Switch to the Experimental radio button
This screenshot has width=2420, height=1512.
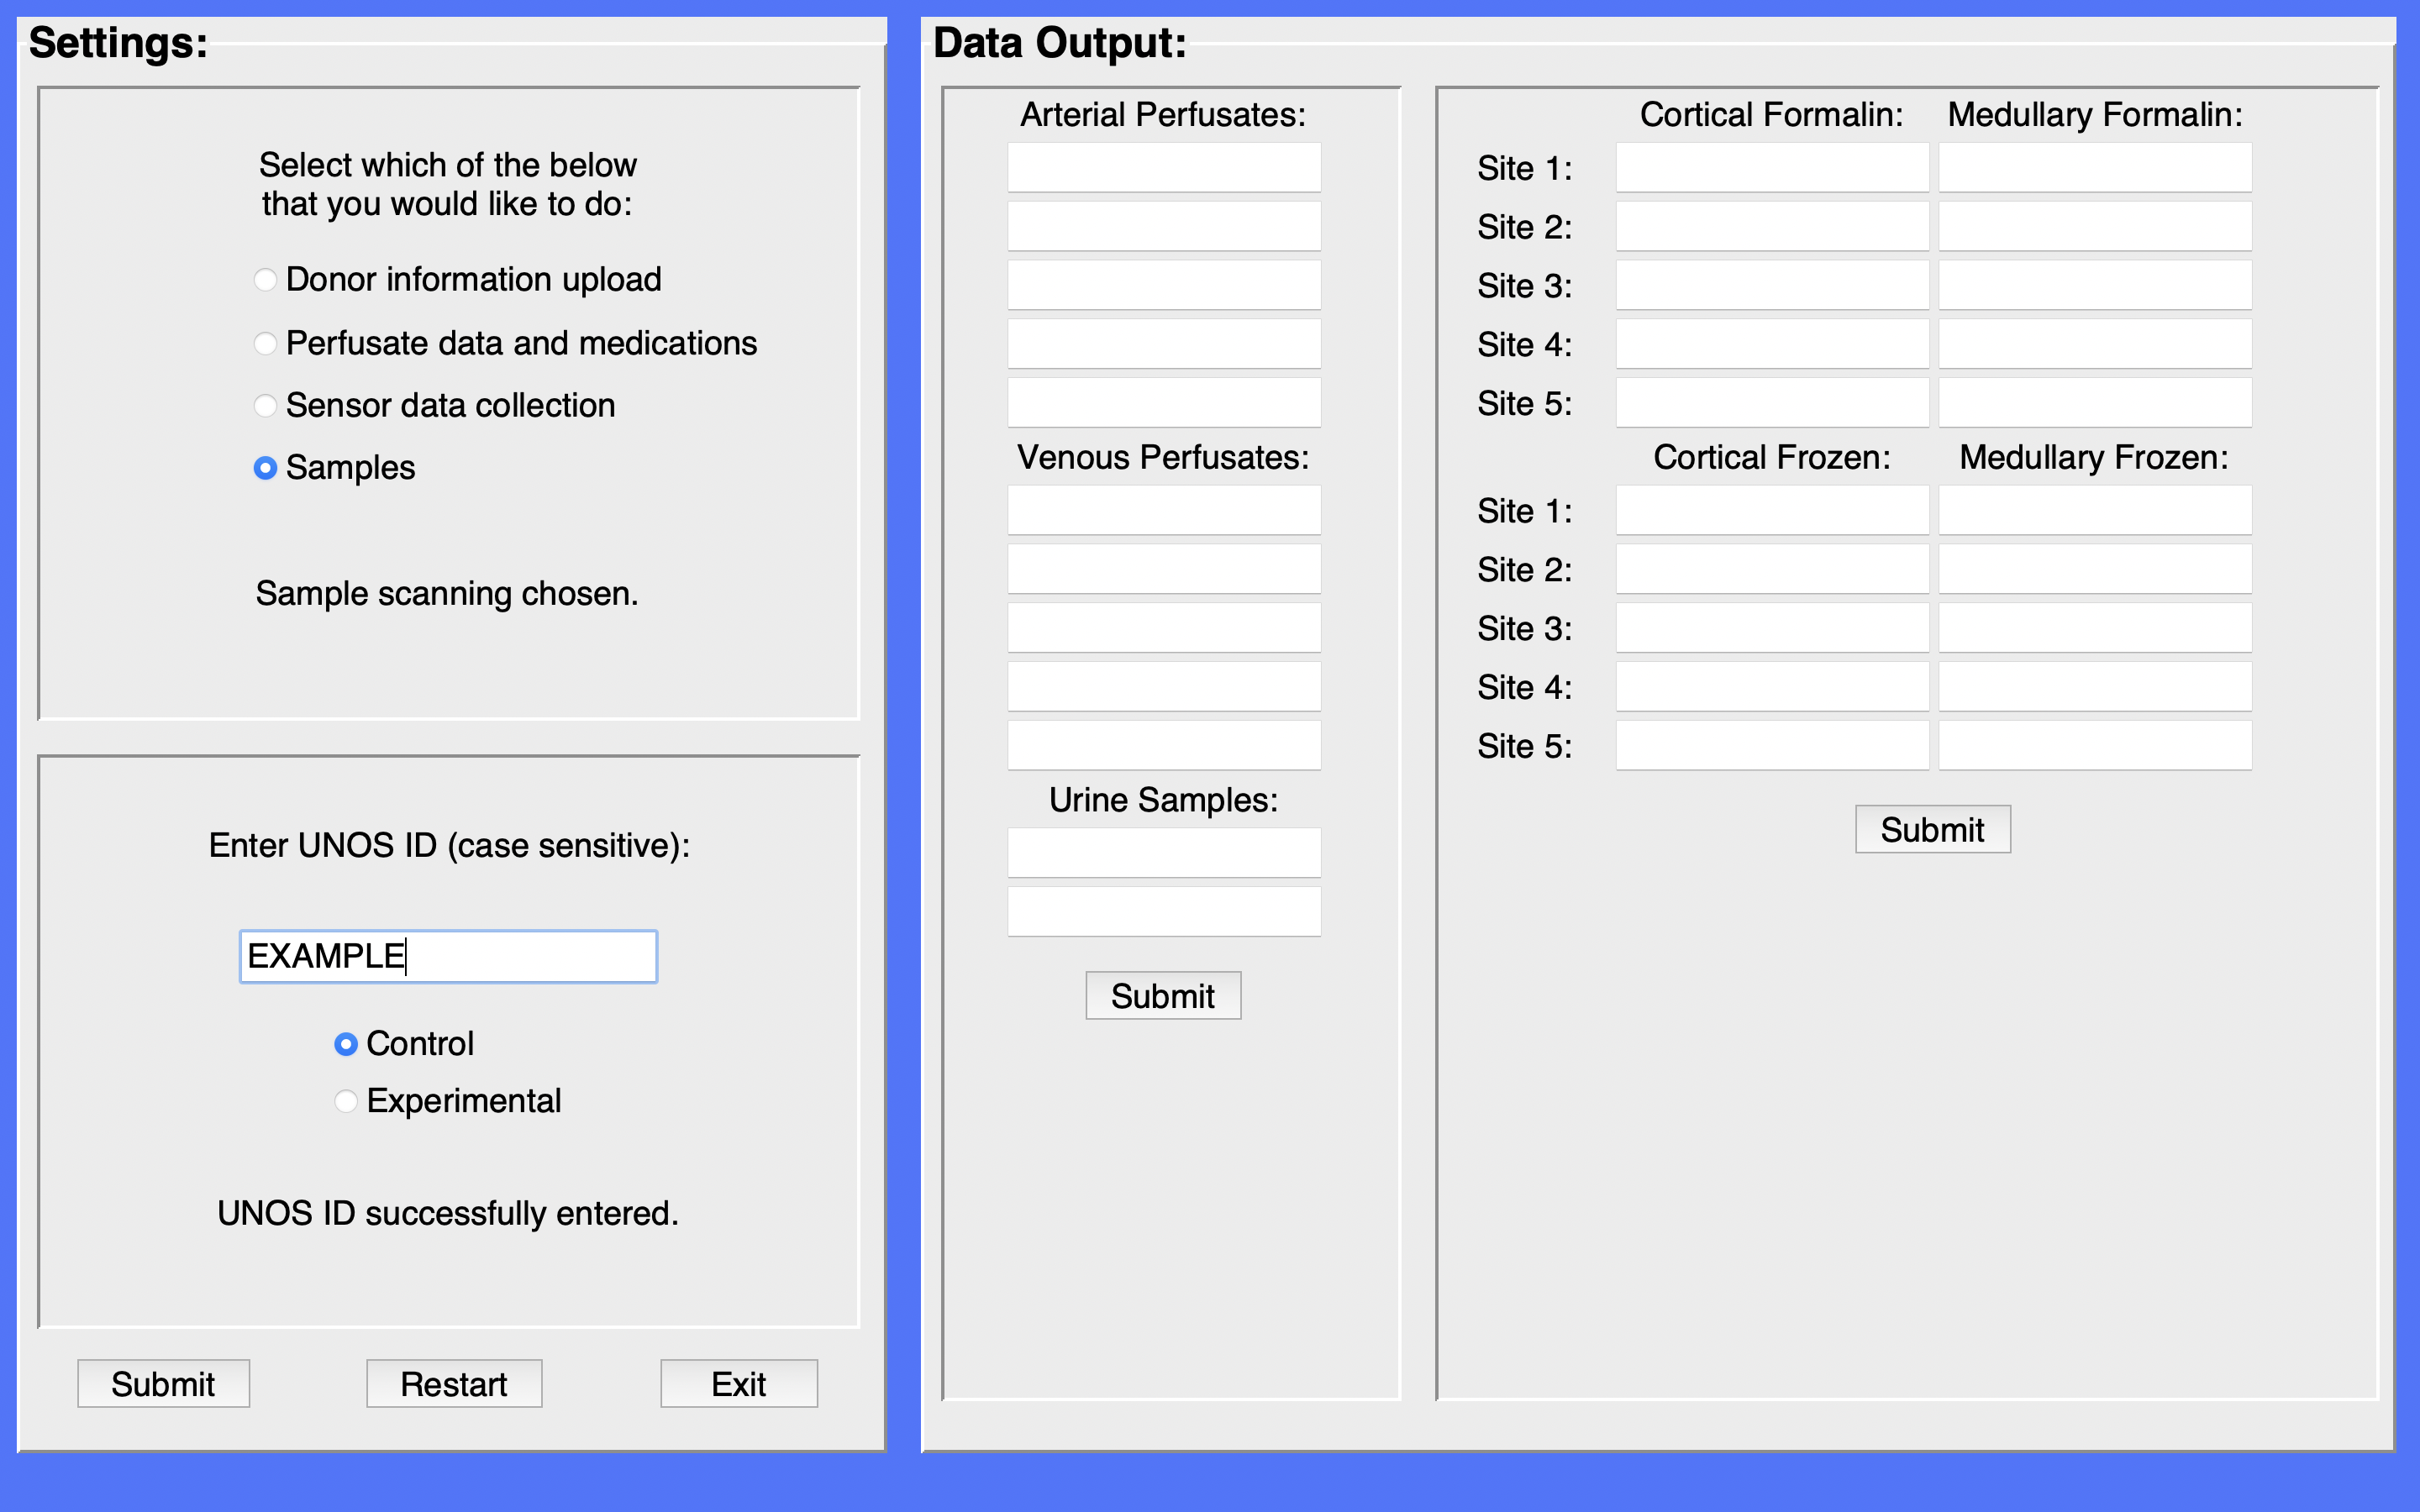tap(345, 1101)
